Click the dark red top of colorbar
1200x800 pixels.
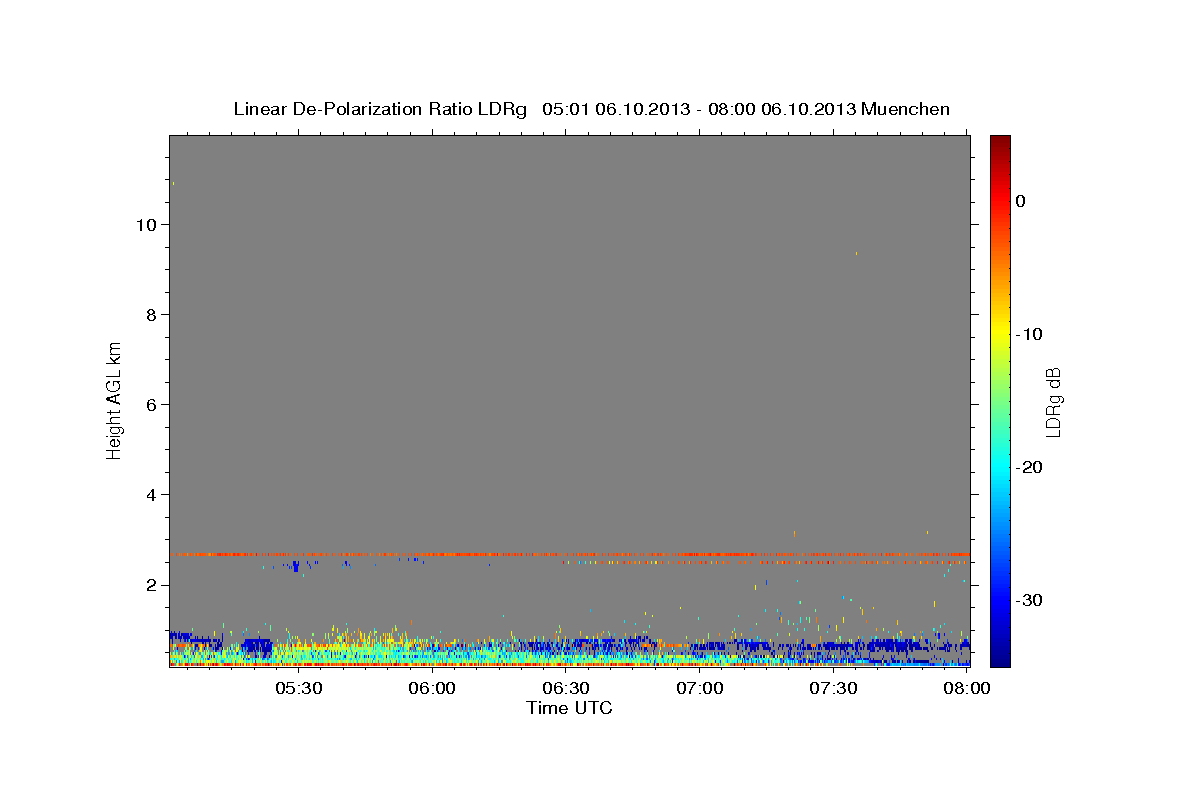[1000, 144]
